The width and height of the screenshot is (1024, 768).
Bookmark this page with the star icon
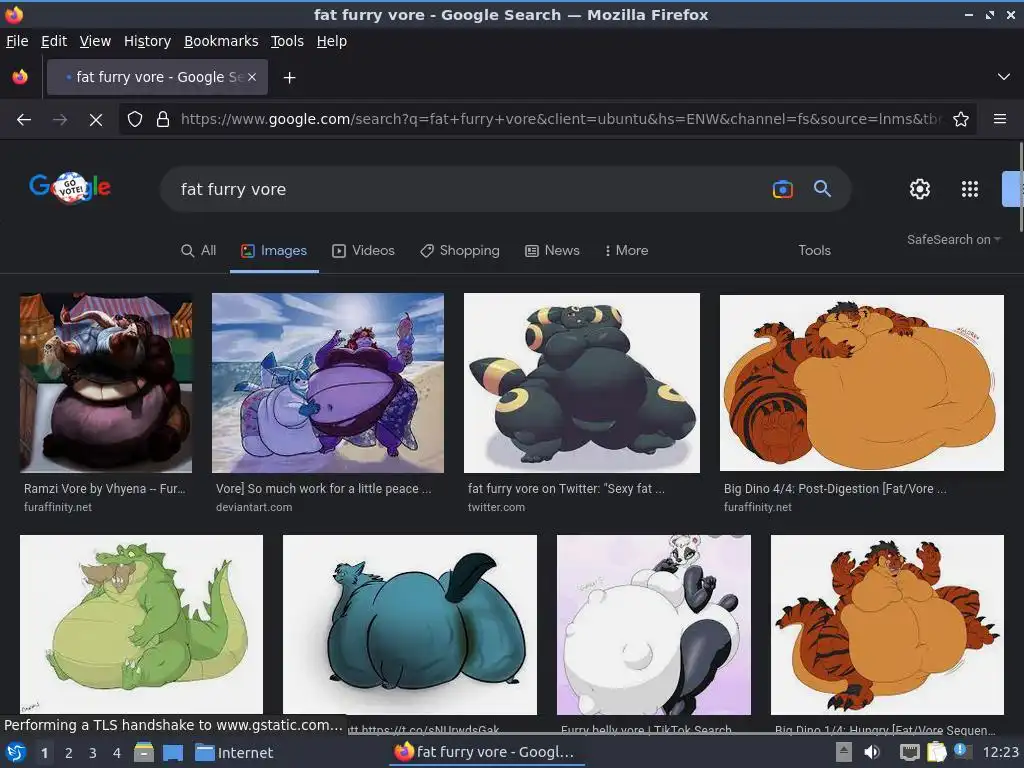pyautogui.click(x=961, y=120)
